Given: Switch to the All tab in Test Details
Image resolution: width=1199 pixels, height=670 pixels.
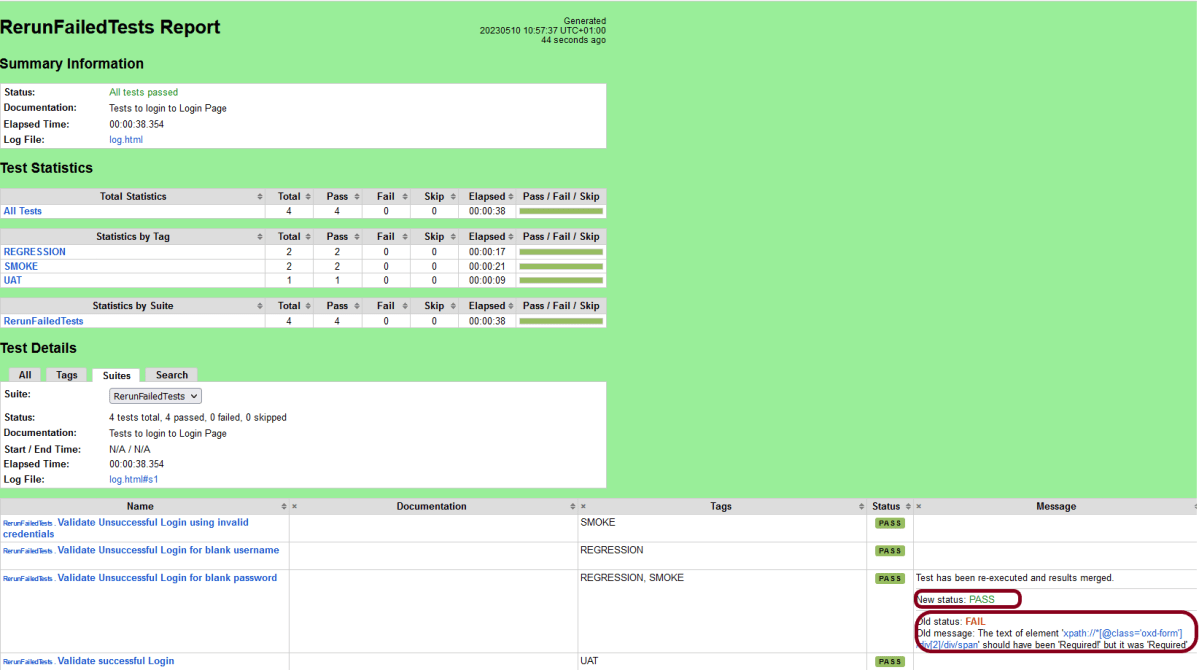Looking at the screenshot, I should click(25, 375).
